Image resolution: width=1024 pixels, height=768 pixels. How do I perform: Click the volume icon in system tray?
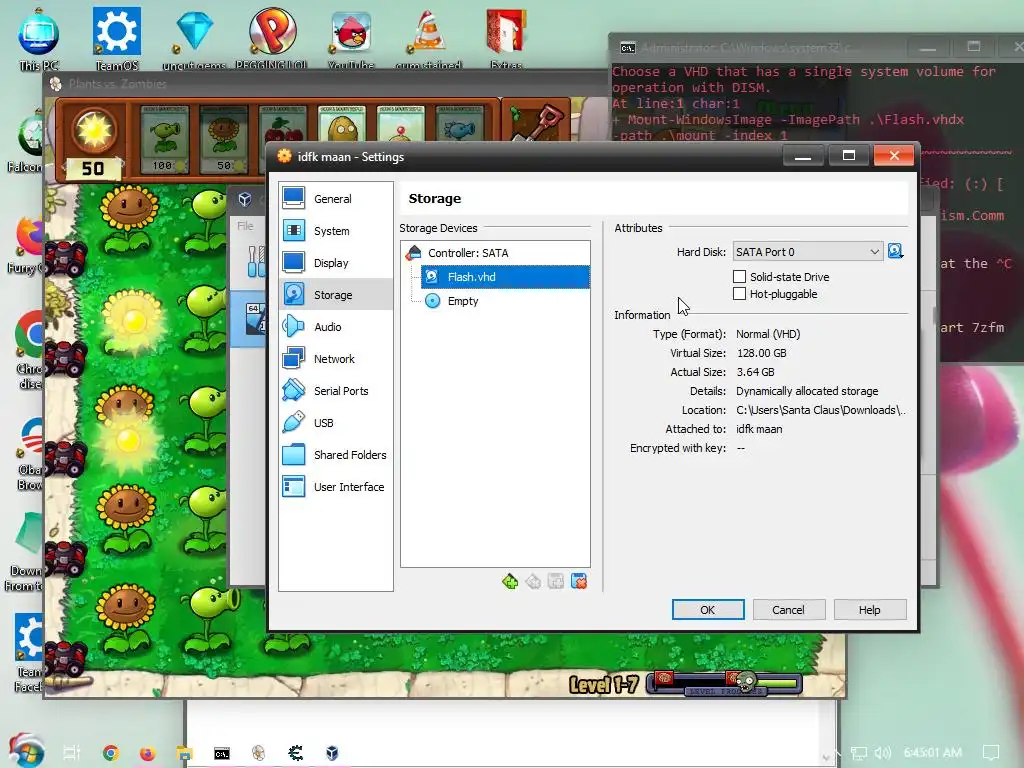click(x=882, y=753)
